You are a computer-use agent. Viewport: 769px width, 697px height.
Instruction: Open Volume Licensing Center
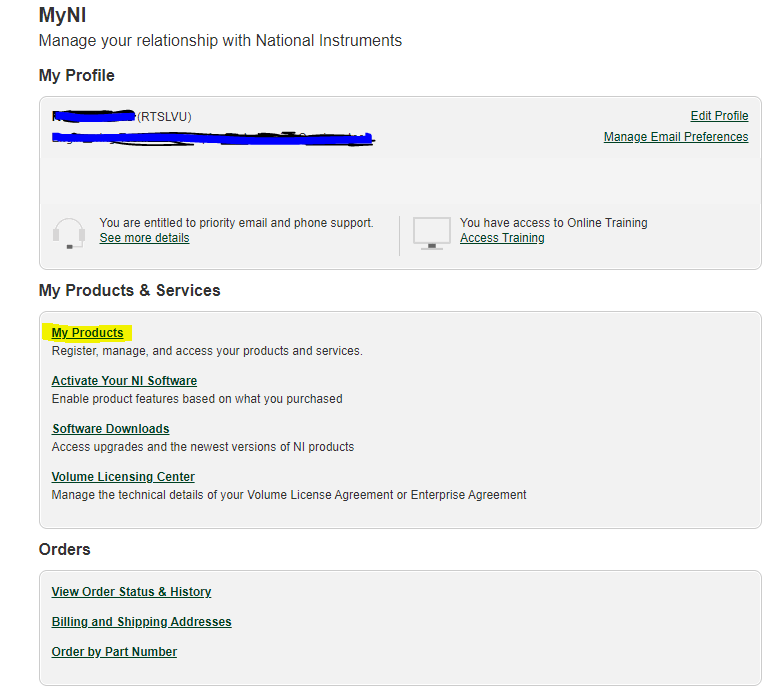pos(123,477)
